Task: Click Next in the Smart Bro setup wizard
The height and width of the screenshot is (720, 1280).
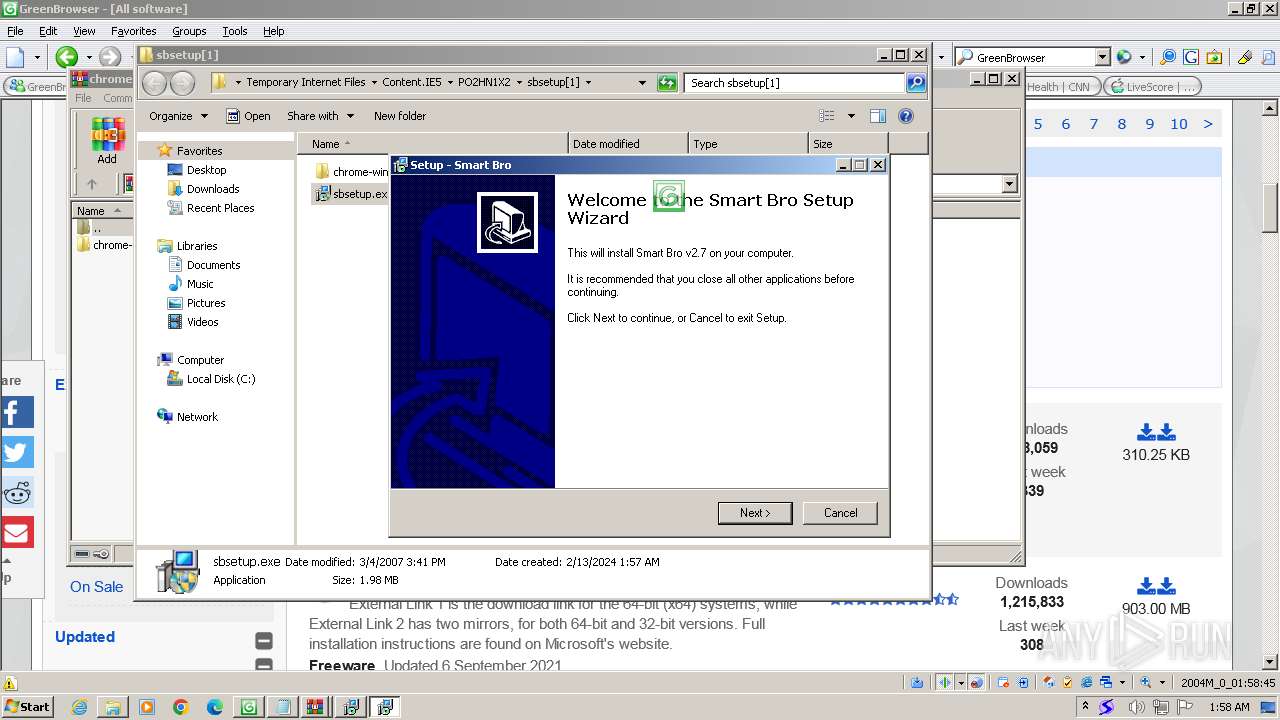Action: pos(755,513)
